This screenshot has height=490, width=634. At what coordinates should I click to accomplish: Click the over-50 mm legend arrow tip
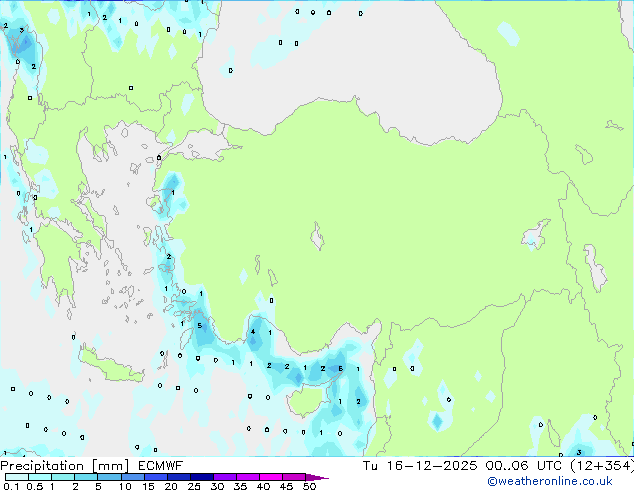point(317,478)
